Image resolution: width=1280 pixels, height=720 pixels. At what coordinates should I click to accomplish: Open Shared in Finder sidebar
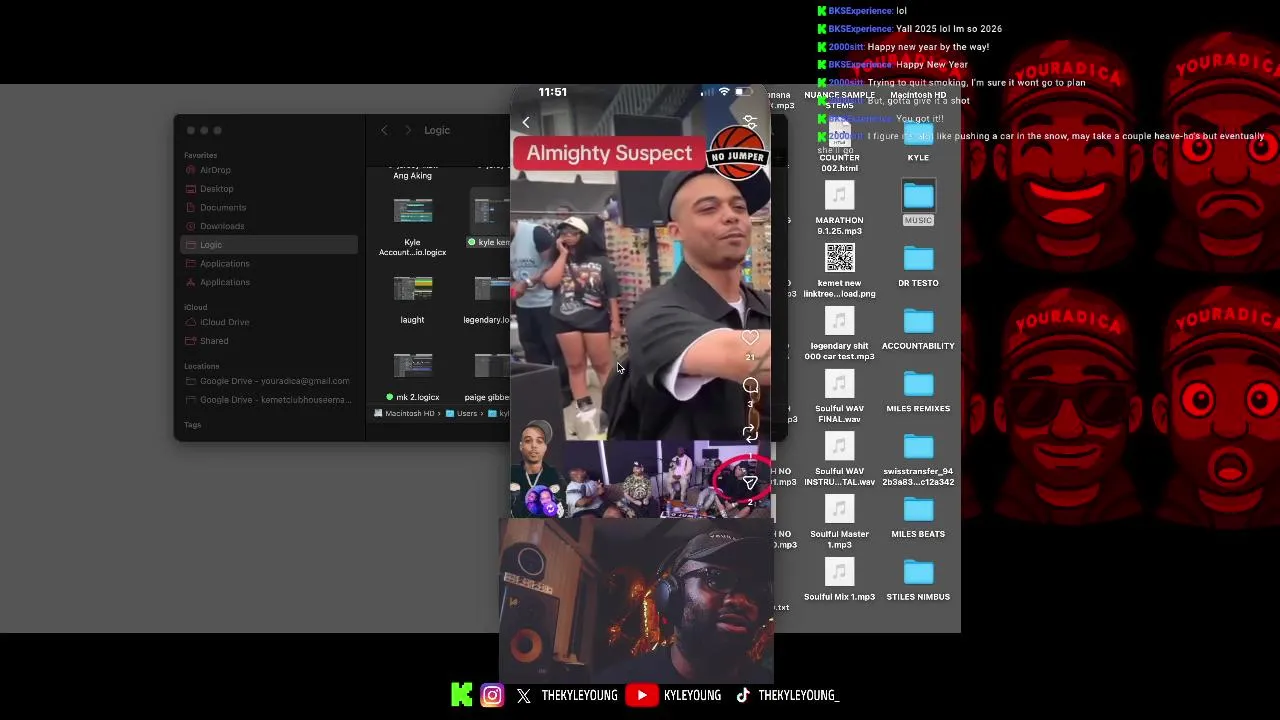[214, 341]
